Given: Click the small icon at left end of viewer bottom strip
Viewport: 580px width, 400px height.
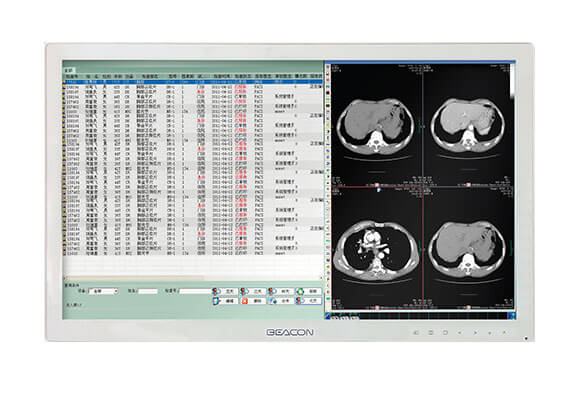Looking at the screenshot, I should coord(327,316).
